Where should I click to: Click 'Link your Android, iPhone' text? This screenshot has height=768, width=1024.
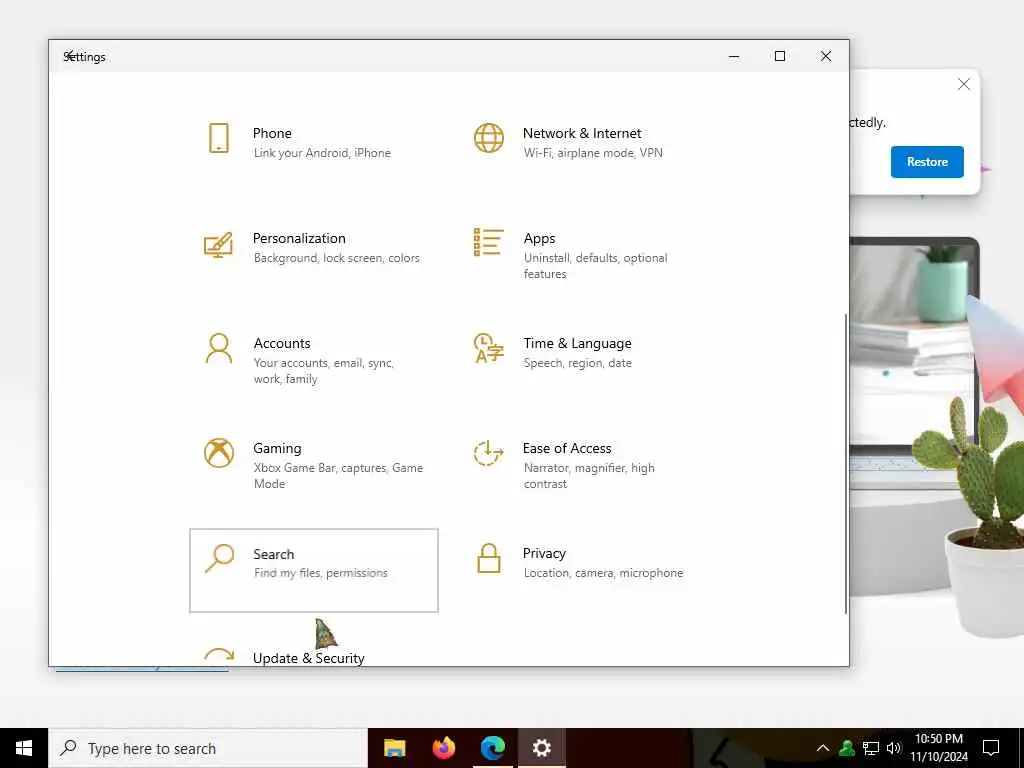[x=322, y=153]
